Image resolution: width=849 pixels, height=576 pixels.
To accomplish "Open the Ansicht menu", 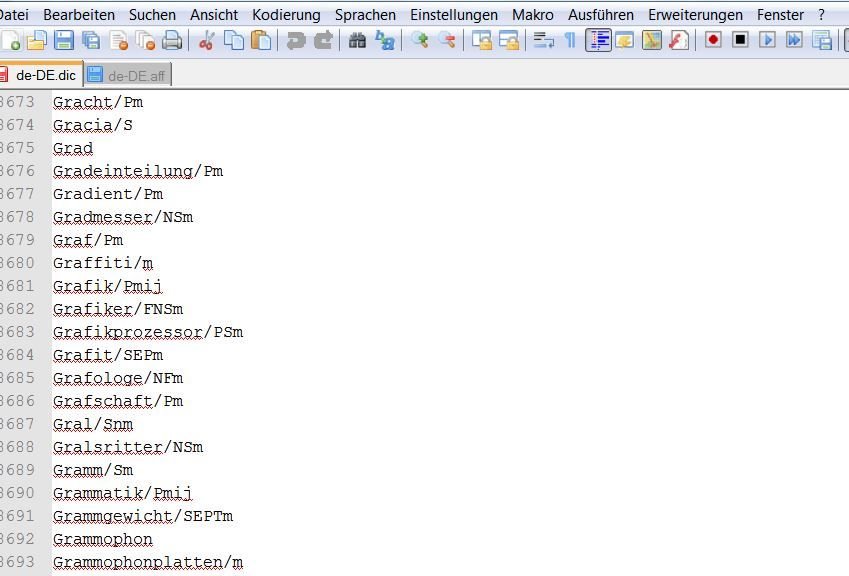I will coord(214,15).
